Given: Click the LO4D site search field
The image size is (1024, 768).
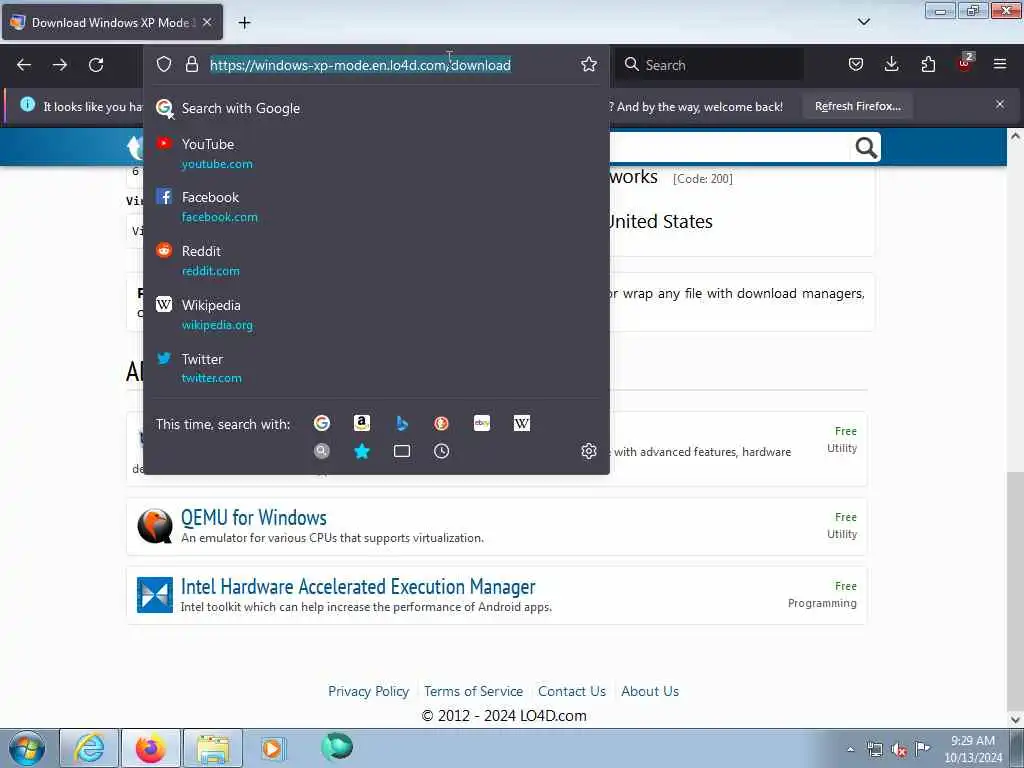Looking at the screenshot, I should pyautogui.click(x=730, y=148).
